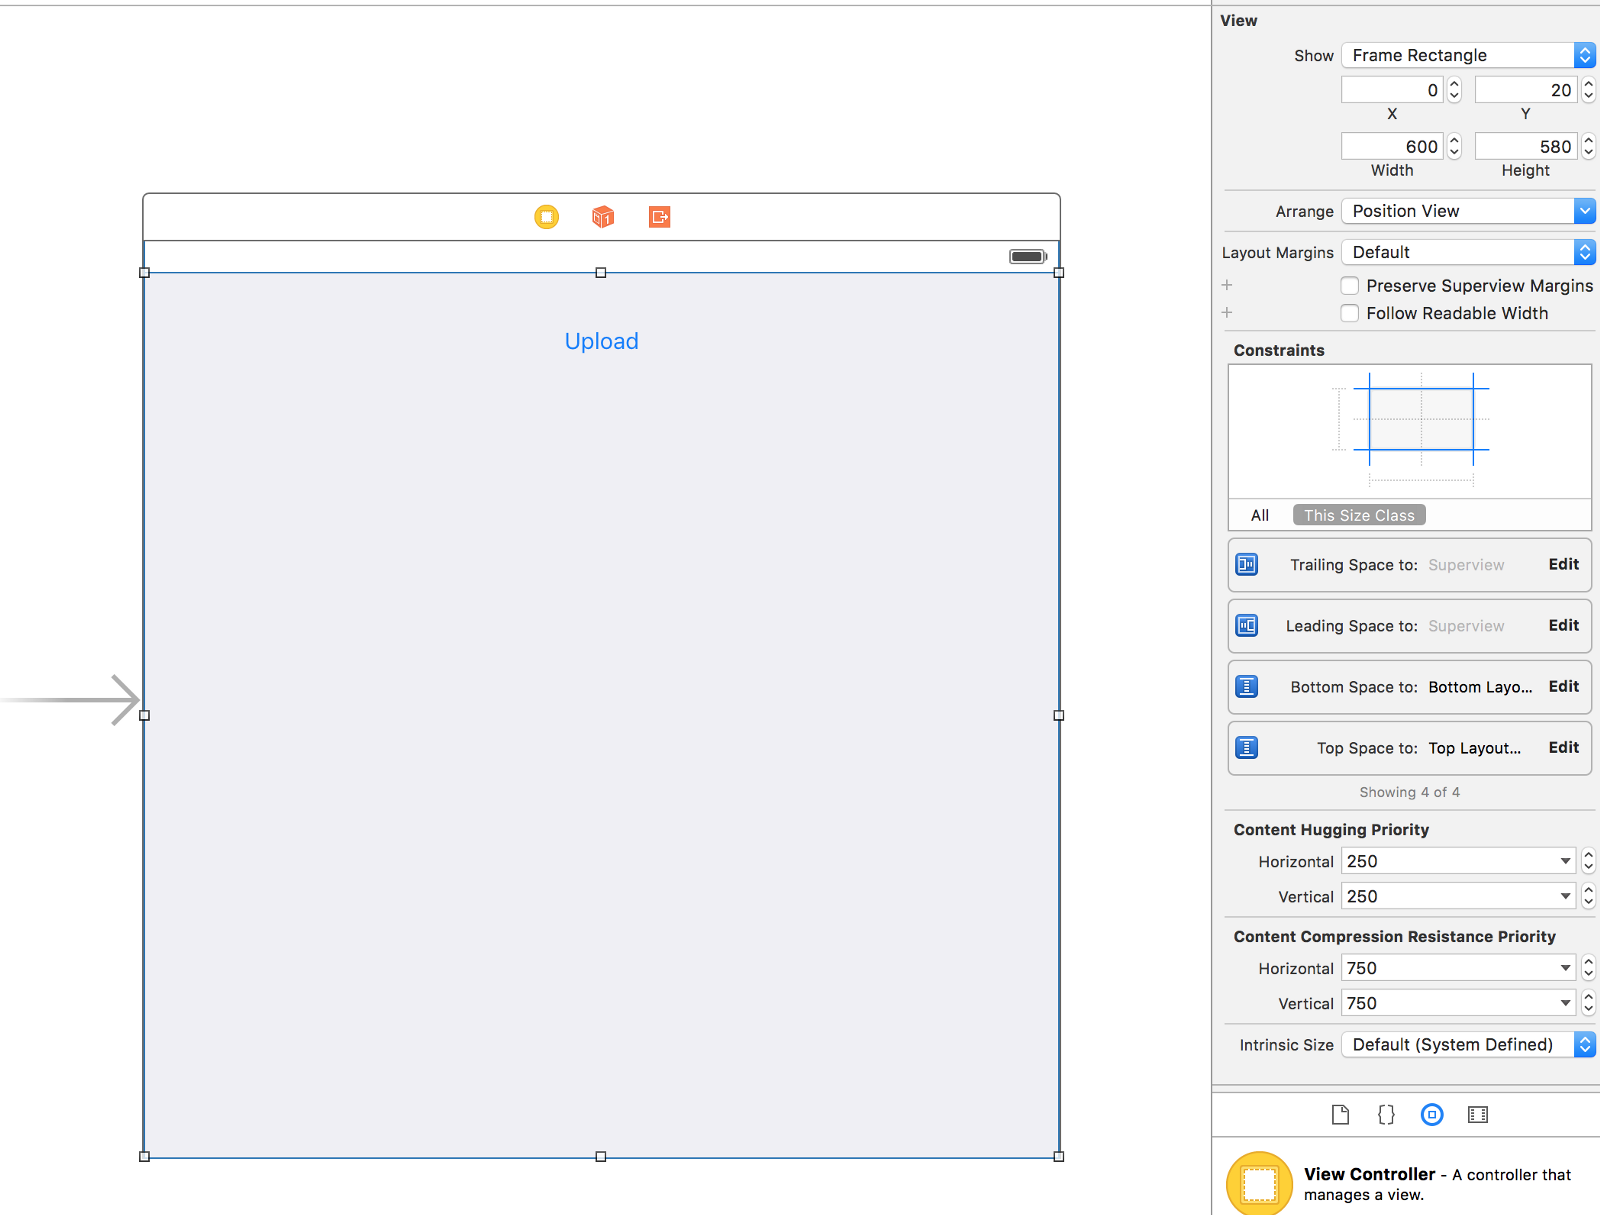Click the Trailing Space constraint icon
Screen dimensions: 1600x1215
click(1247, 565)
